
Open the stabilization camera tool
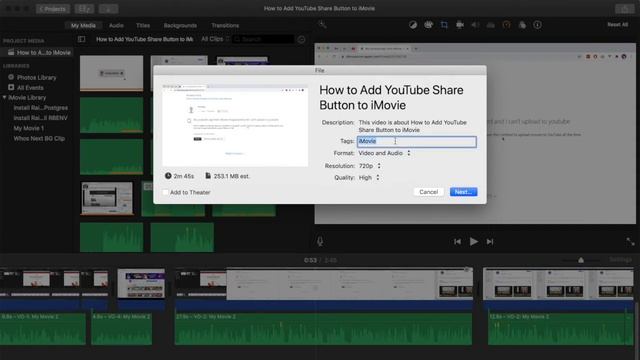[460, 25]
